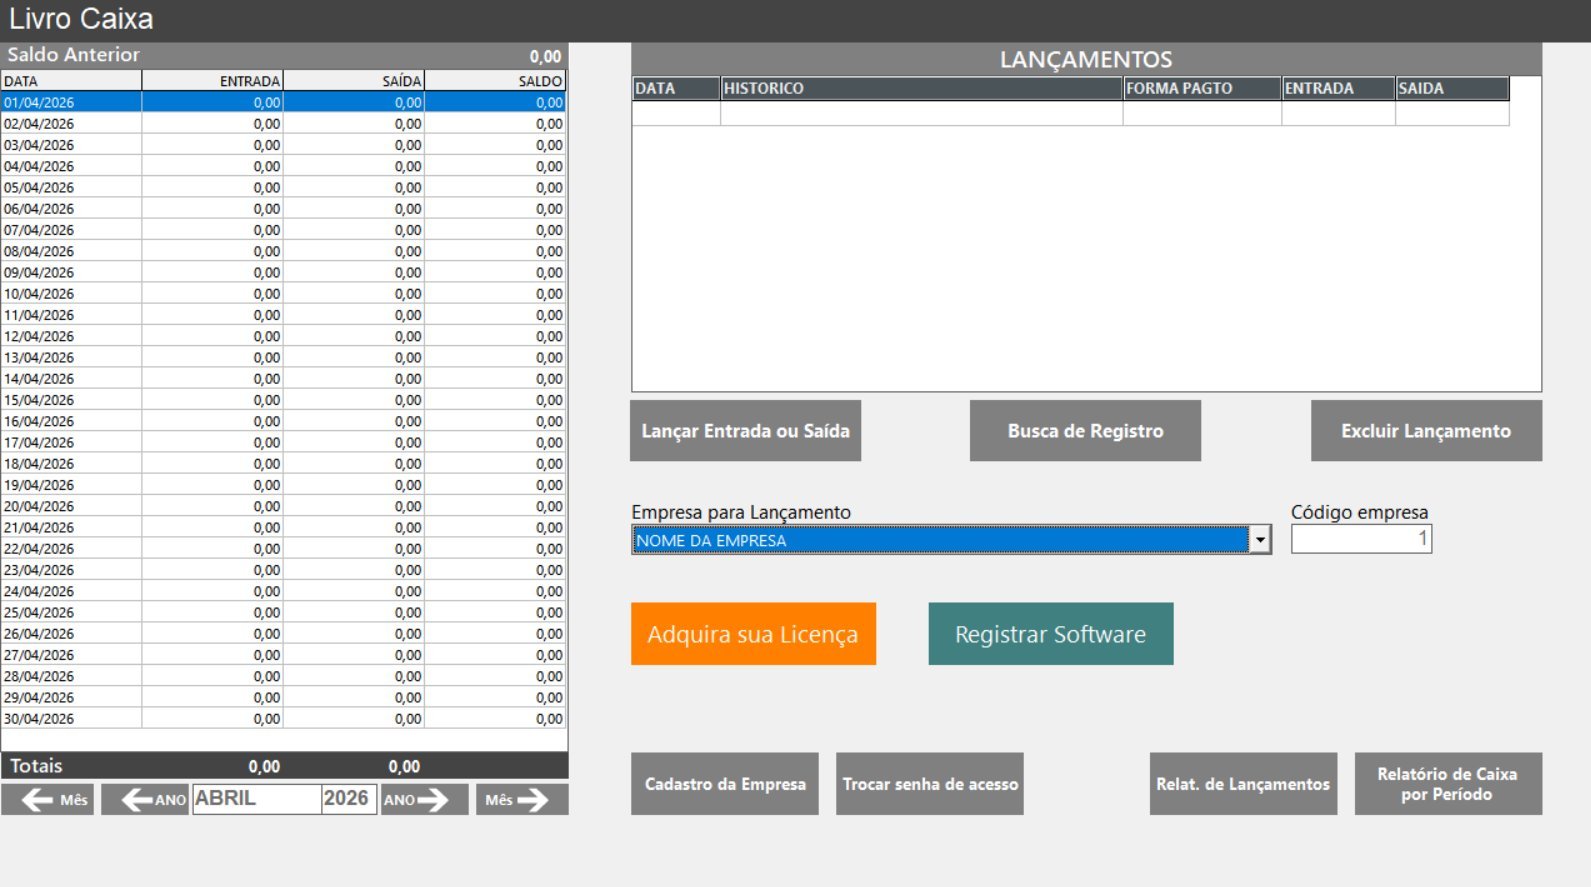Click Lançar Entrada ou Saída button
The height and width of the screenshot is (887, 1591).
click(745, 431)
